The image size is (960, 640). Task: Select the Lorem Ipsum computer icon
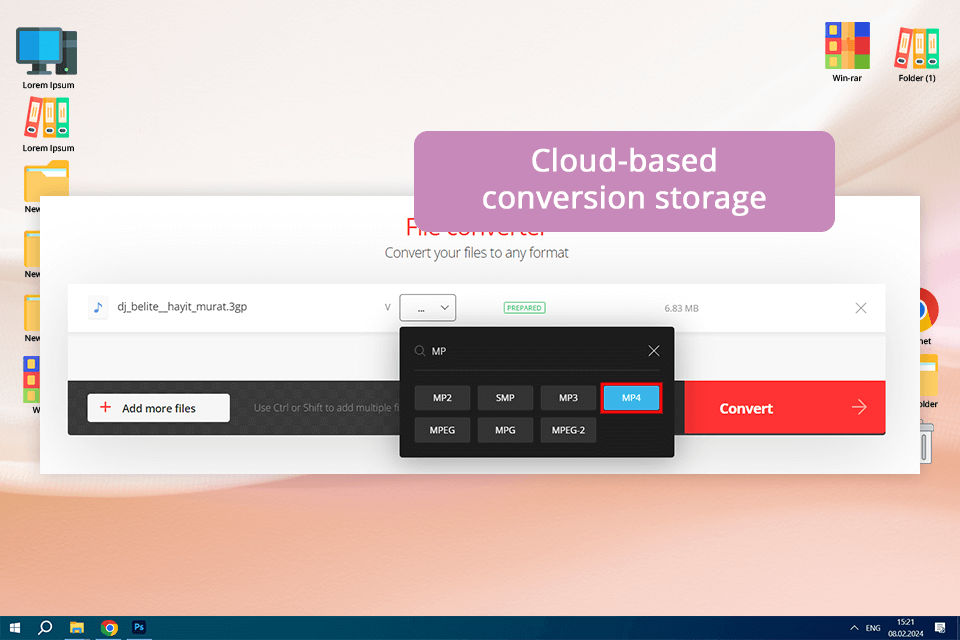tap(48, 58)
